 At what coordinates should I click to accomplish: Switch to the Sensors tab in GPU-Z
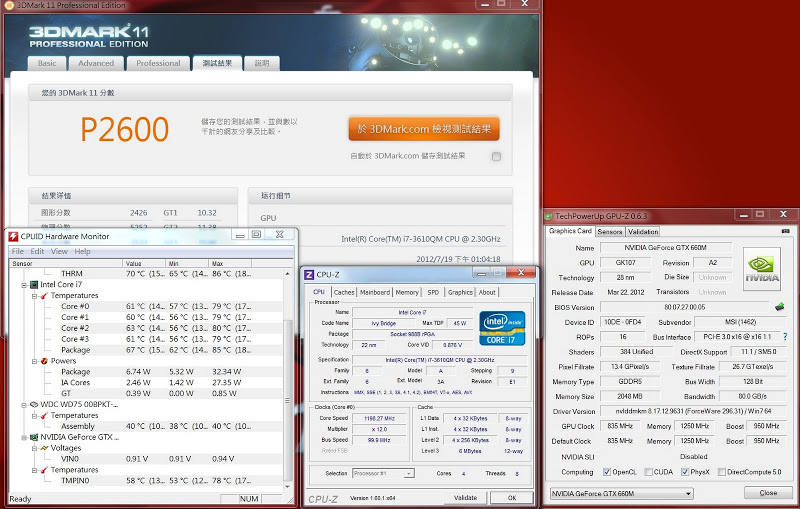coord(609,231)
